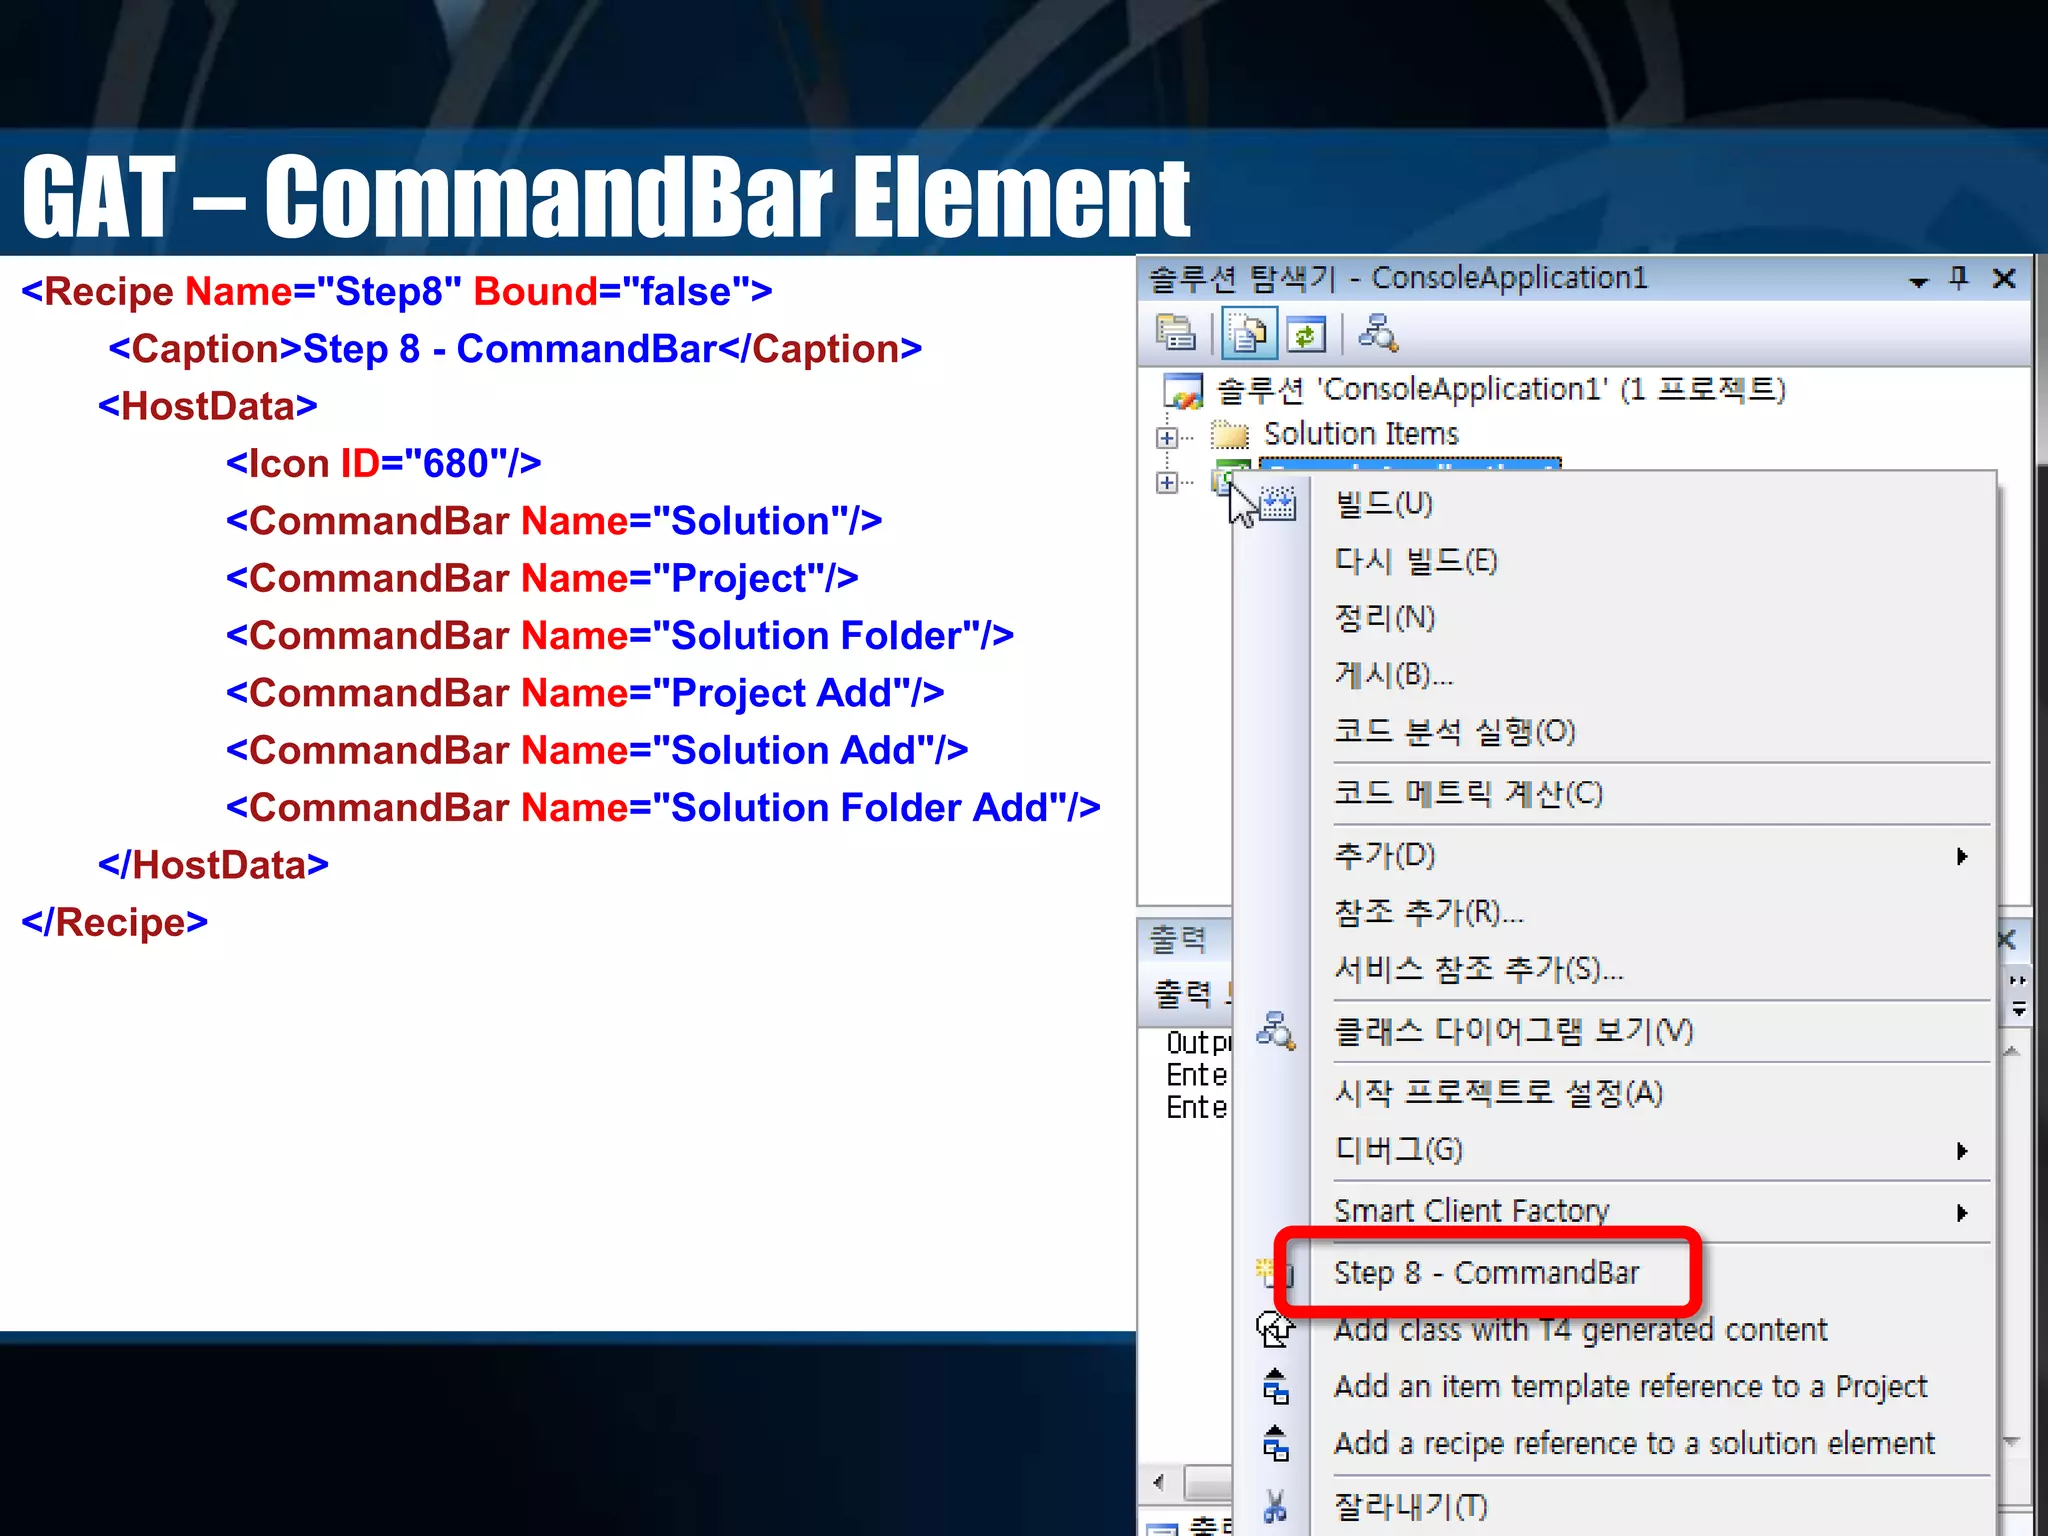Viewport: 2048px width, 1536px height.
Task: Click the View Class Diagram toolbar icon
Action: click(1378, 333)
